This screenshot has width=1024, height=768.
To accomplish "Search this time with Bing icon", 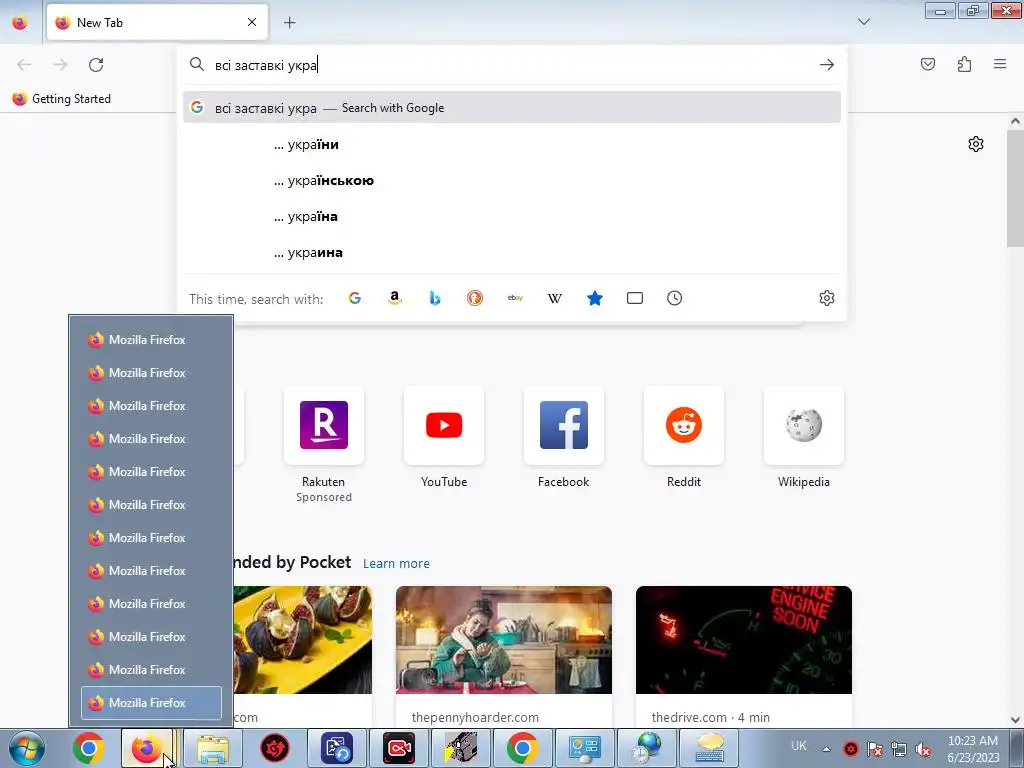I will click(x=435, y=298).
